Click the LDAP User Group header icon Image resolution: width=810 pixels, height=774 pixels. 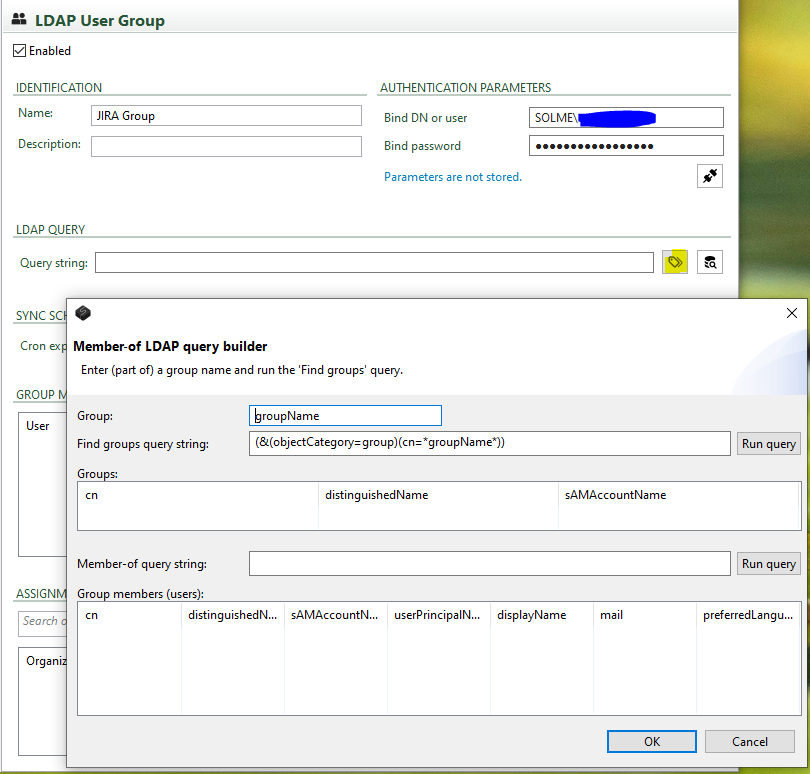coord(19,20)
